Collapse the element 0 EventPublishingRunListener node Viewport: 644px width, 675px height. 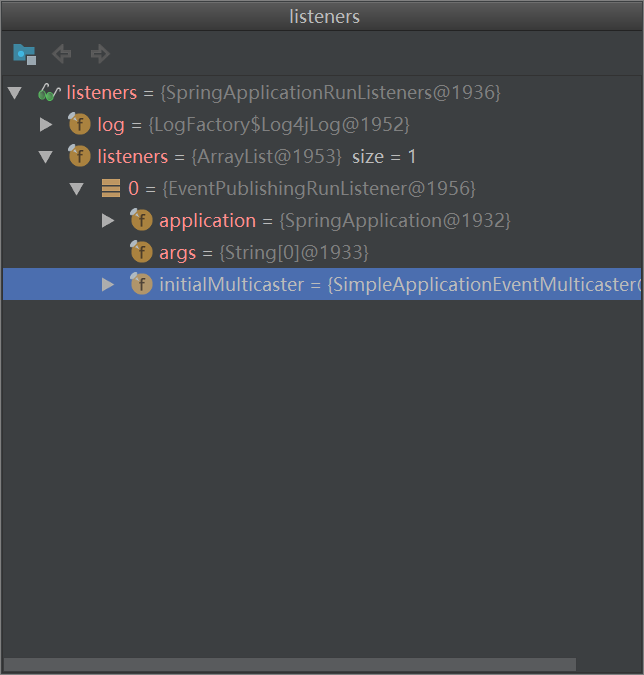tap(77, 189)
